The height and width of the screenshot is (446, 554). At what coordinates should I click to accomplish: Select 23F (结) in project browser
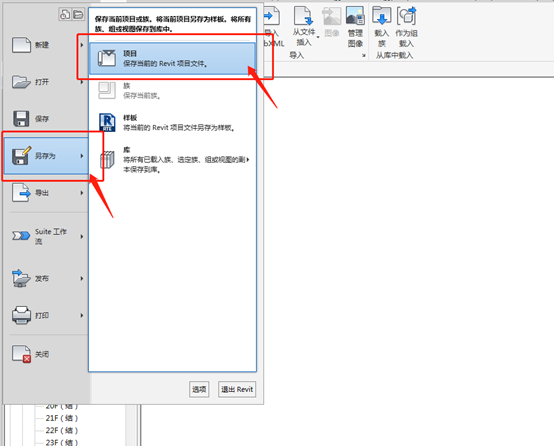[x=61, y=442]
